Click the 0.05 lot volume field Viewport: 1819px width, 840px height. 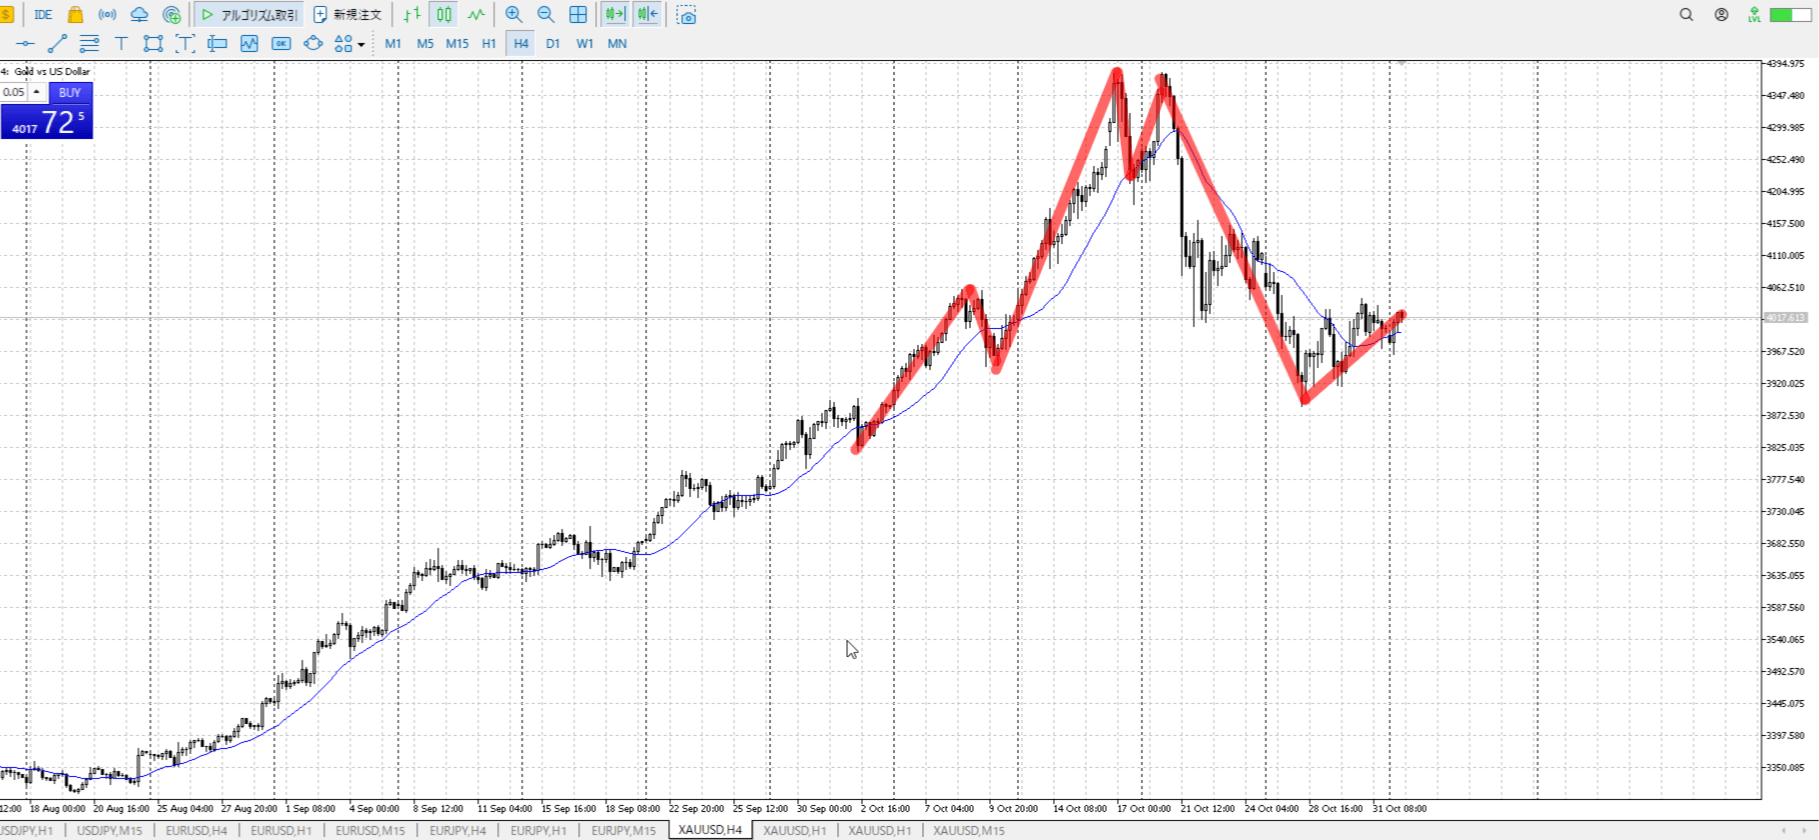click(14, 92)
